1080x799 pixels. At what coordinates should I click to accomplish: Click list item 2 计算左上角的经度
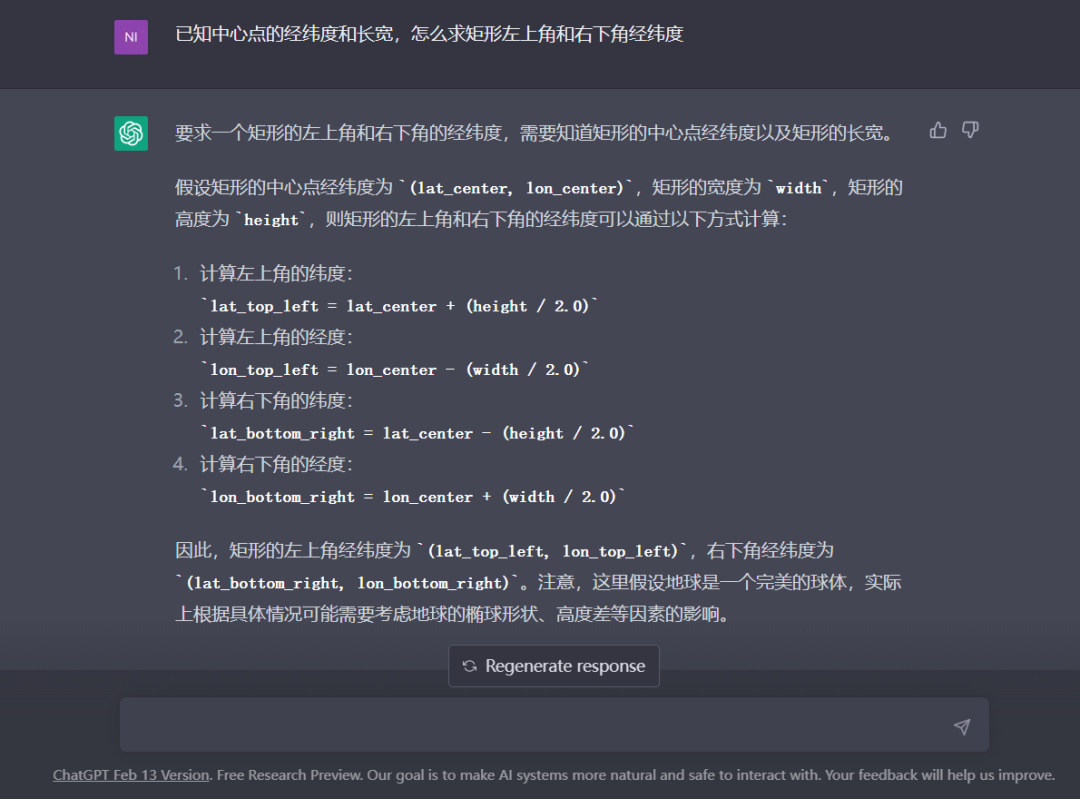[x=276, y=338]
